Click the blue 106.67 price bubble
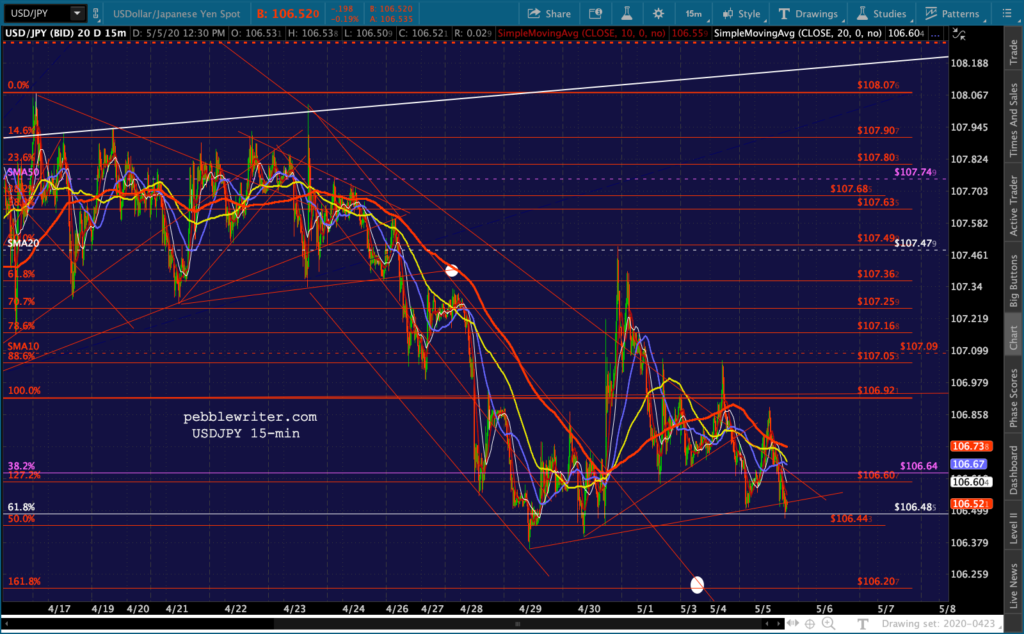Image resolution: width=1024 pixels, height=634 pixels. coord(968,464)
